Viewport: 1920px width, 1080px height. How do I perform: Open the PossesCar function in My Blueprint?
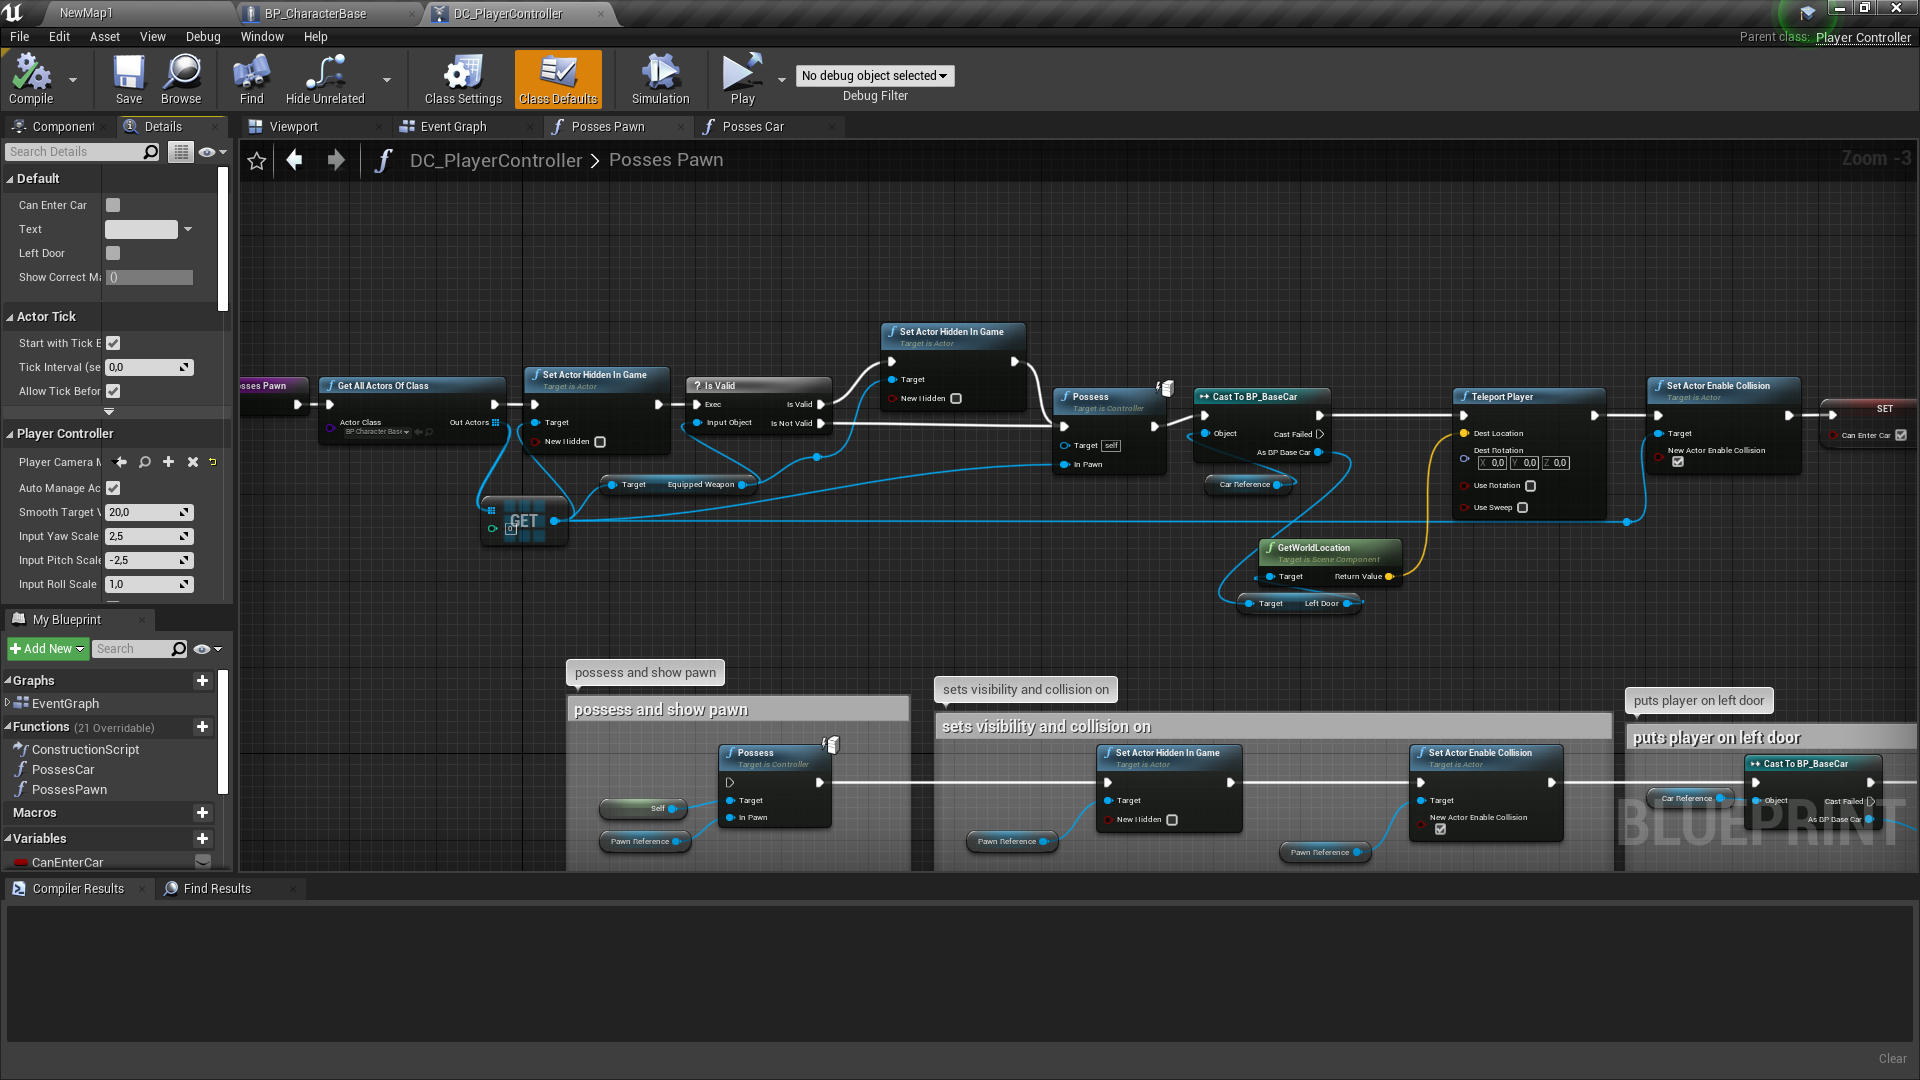tap(63, 770)
